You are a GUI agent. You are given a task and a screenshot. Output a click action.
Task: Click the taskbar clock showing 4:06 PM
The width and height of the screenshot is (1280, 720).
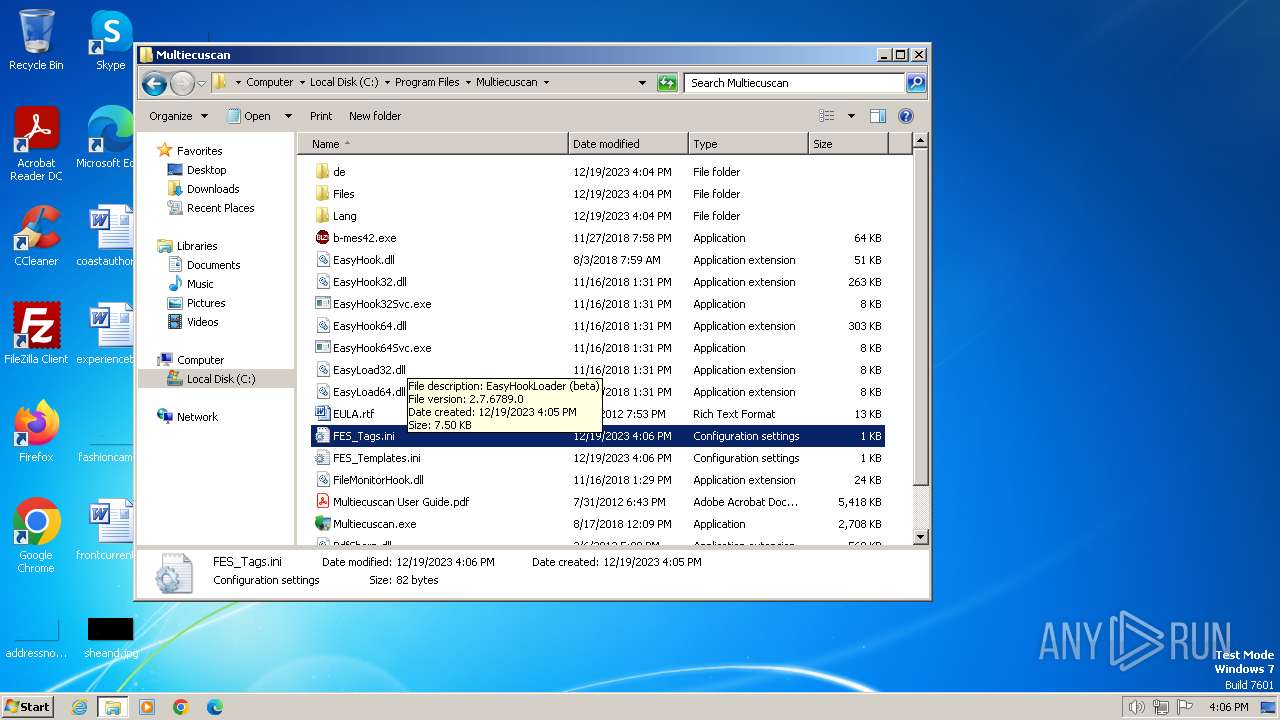click(1228, 707)
